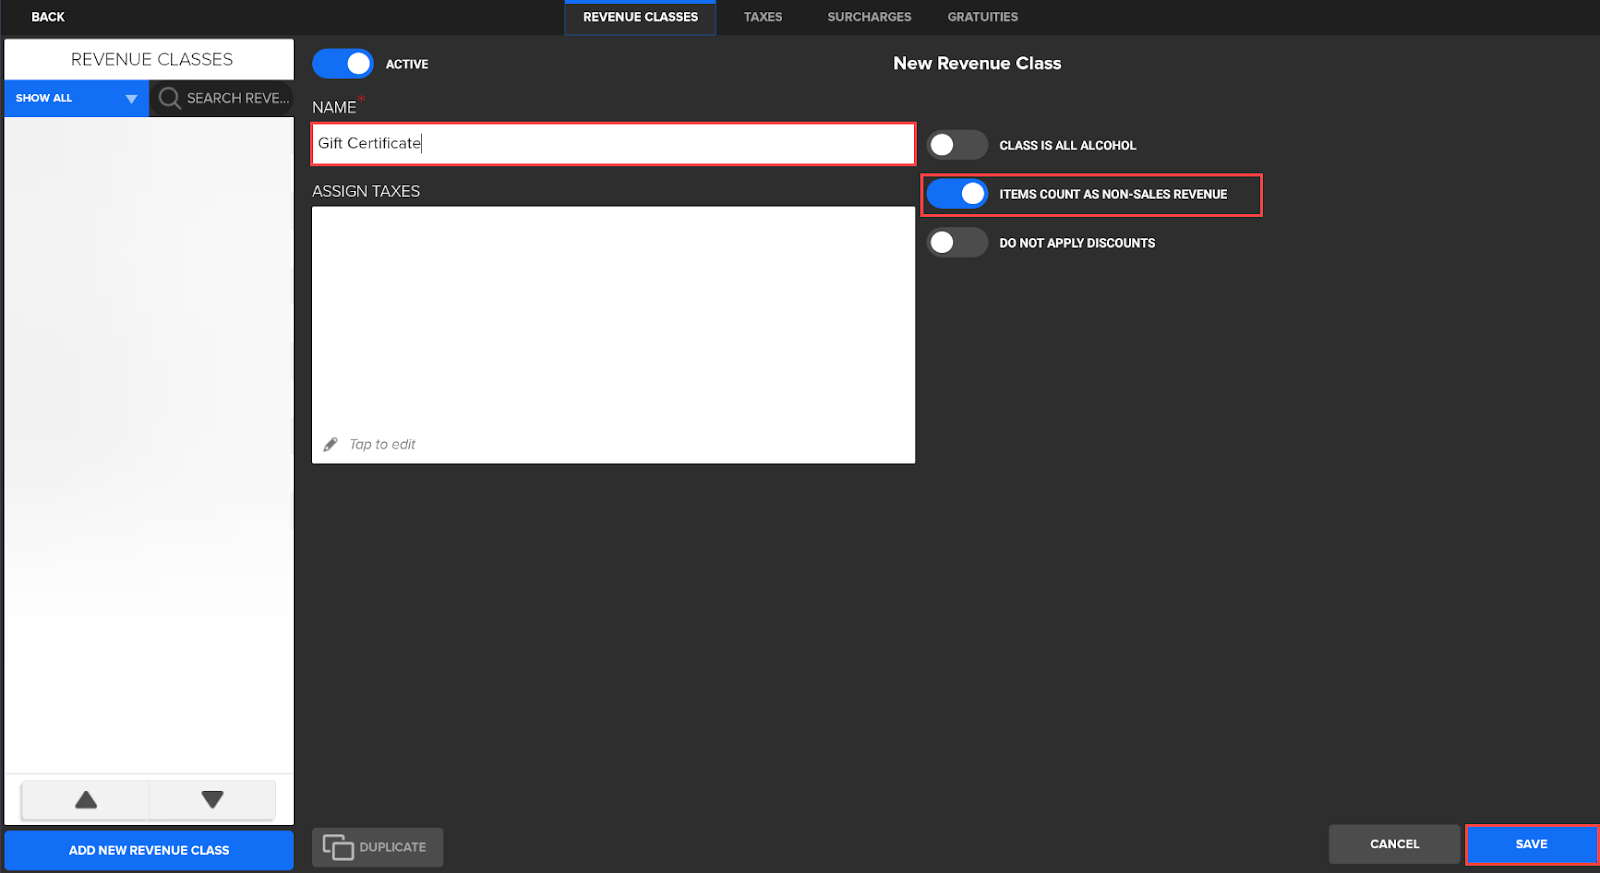Click the pencil edit icon in taxes box
The width and height of the screenshot is (1600, 873).
331,445
